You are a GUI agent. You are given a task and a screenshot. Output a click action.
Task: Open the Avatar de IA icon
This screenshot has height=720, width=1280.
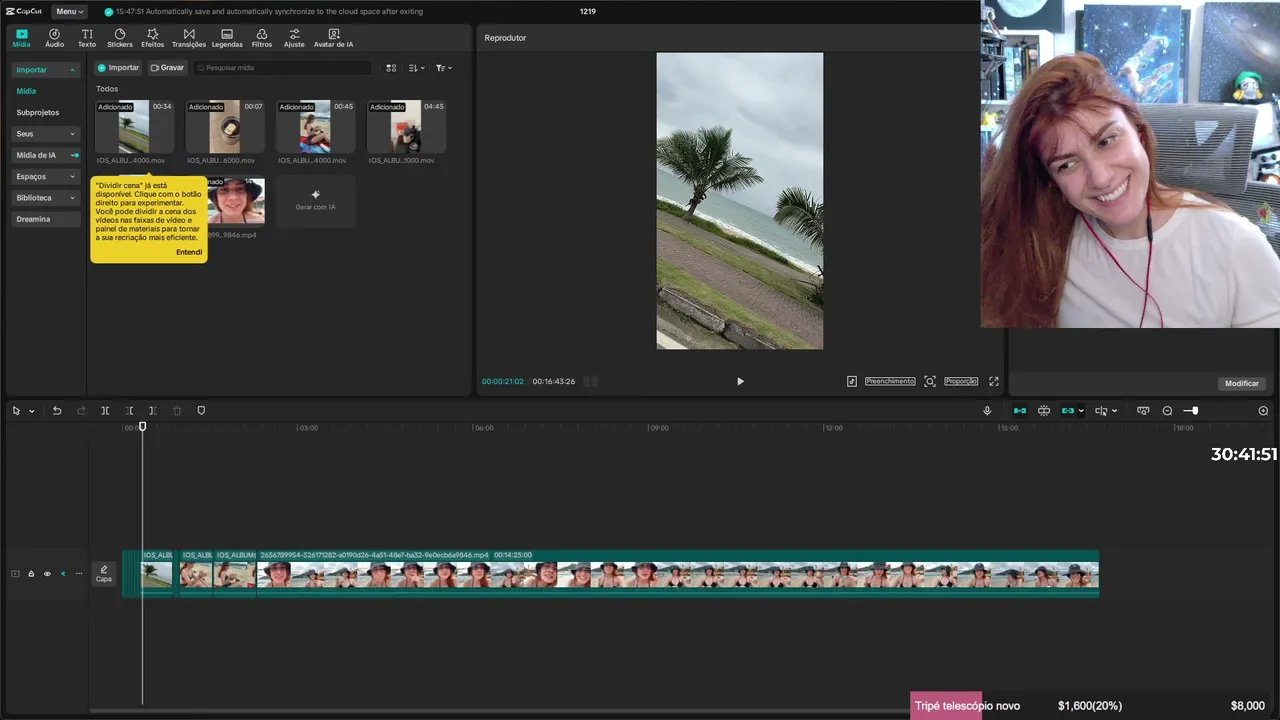[333, 38]
